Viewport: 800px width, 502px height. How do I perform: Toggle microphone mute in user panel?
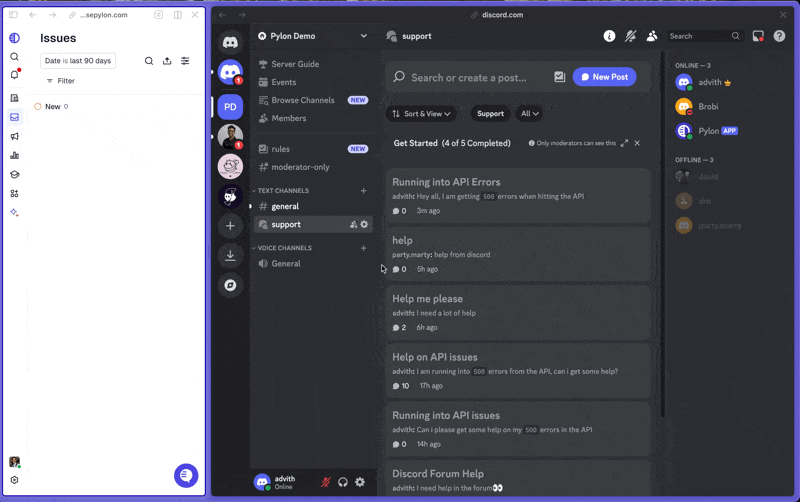coord(325,482)
